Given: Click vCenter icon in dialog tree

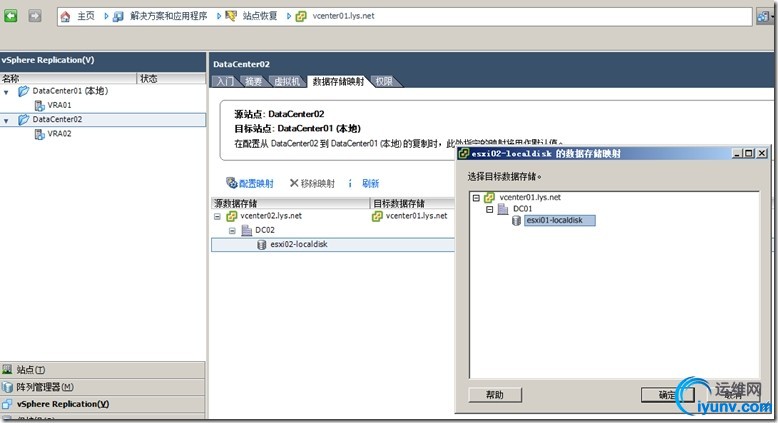Looking at the screenshot, I should click(x=489, y=197).
